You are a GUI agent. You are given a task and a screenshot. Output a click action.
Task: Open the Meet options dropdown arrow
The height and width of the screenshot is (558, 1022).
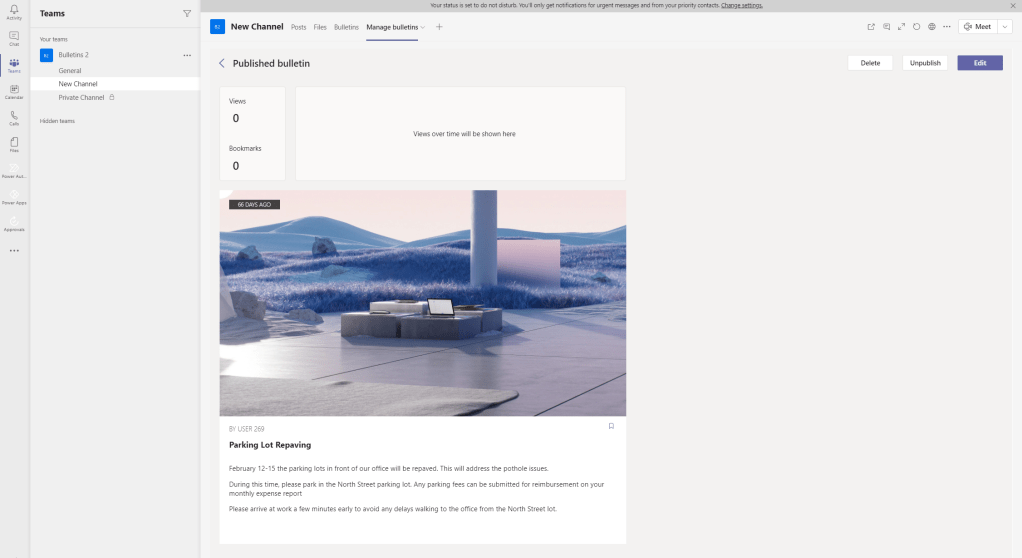[1005, 27]
